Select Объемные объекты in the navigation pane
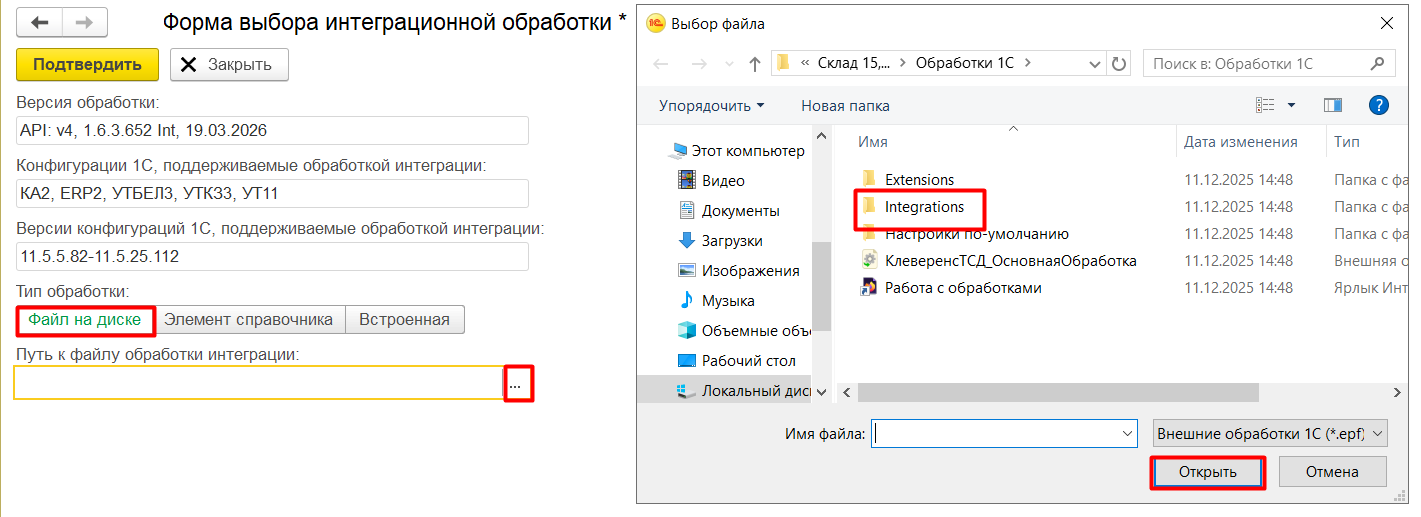 coord(743,331)
